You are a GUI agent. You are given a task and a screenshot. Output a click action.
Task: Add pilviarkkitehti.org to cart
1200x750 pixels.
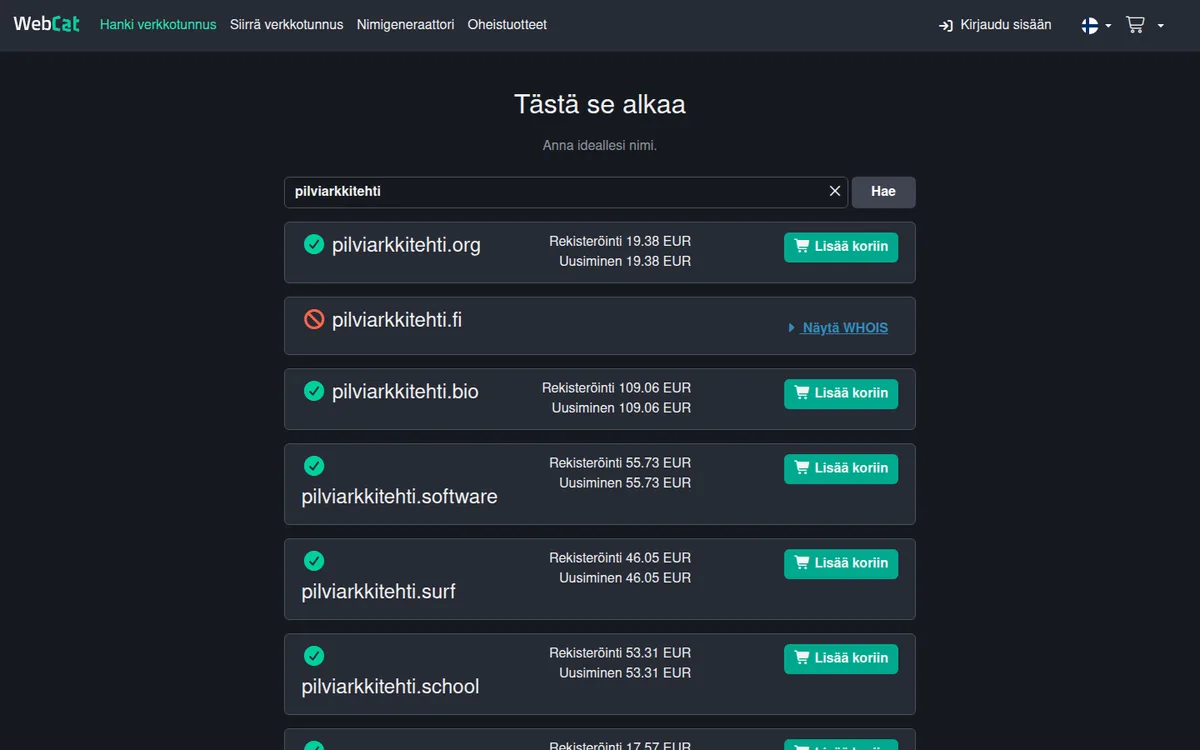pyautogui.click(x=841, y=247)
